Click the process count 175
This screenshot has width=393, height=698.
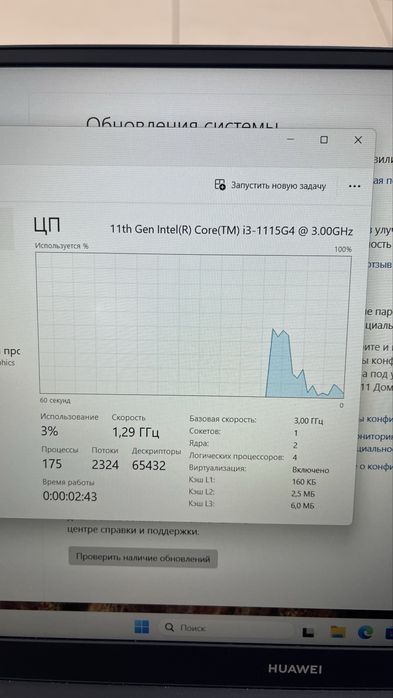coord(52,464)
